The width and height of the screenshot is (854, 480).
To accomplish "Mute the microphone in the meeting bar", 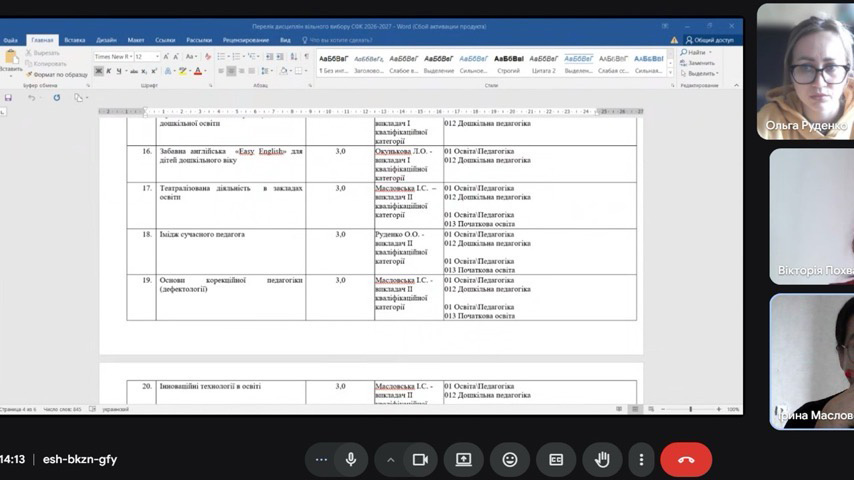I will click(x=351, y=459).
